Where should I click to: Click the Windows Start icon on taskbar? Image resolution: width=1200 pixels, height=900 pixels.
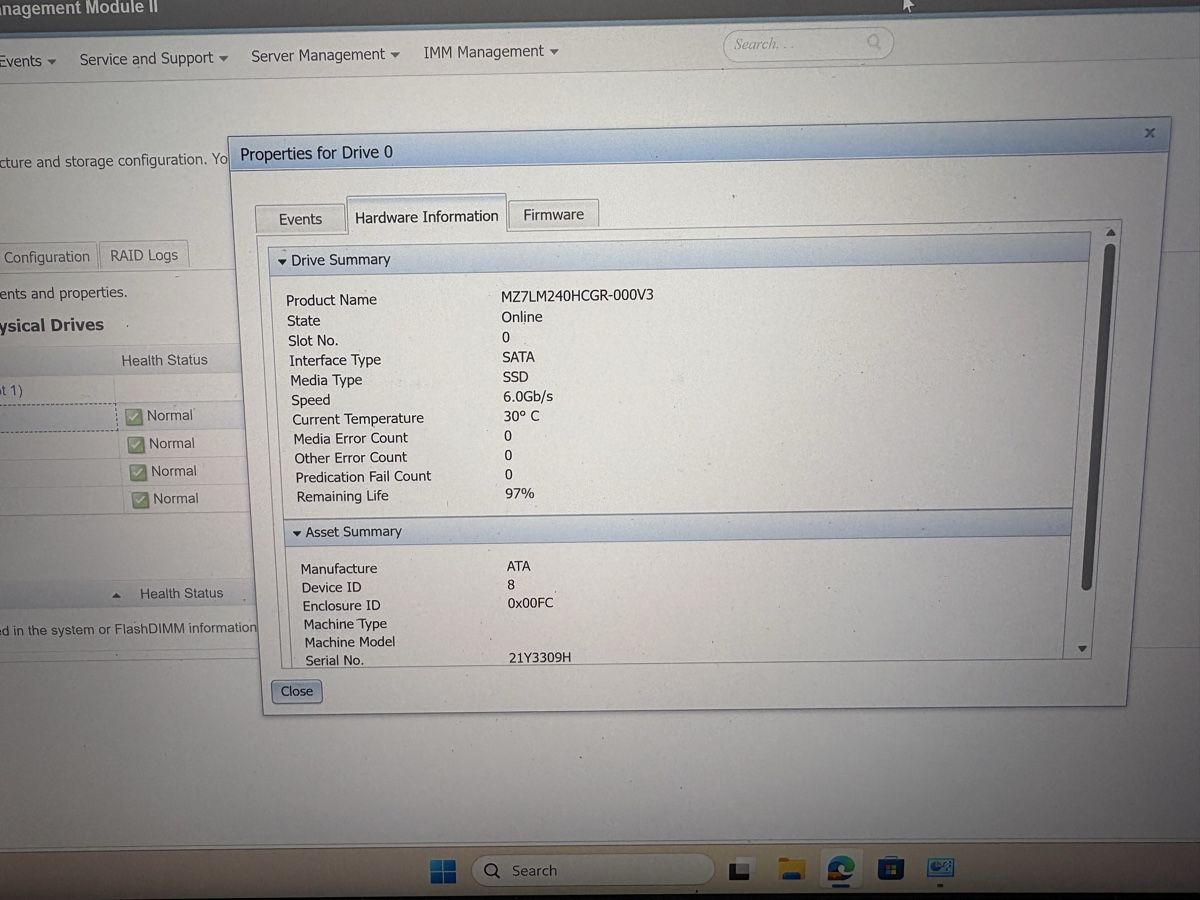point(443,871)
